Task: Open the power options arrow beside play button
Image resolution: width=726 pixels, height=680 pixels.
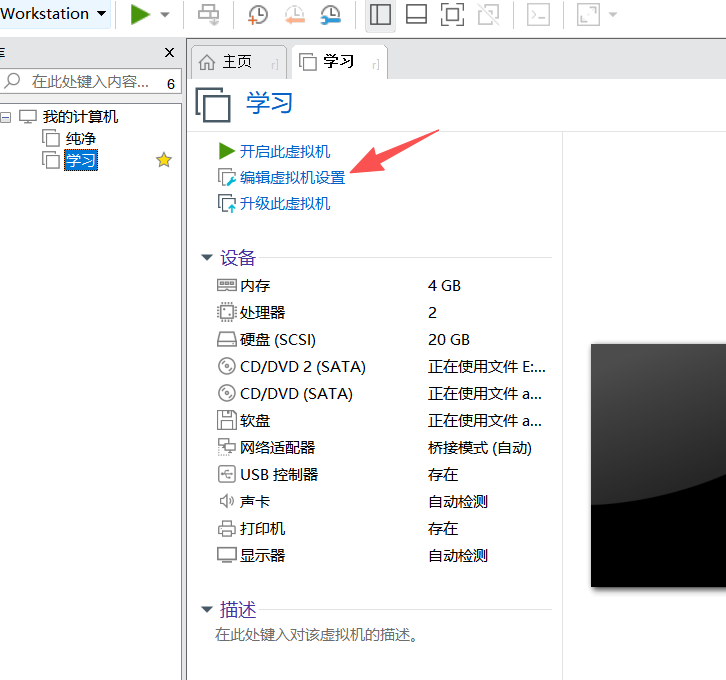Action: click(x=165, y=15)
